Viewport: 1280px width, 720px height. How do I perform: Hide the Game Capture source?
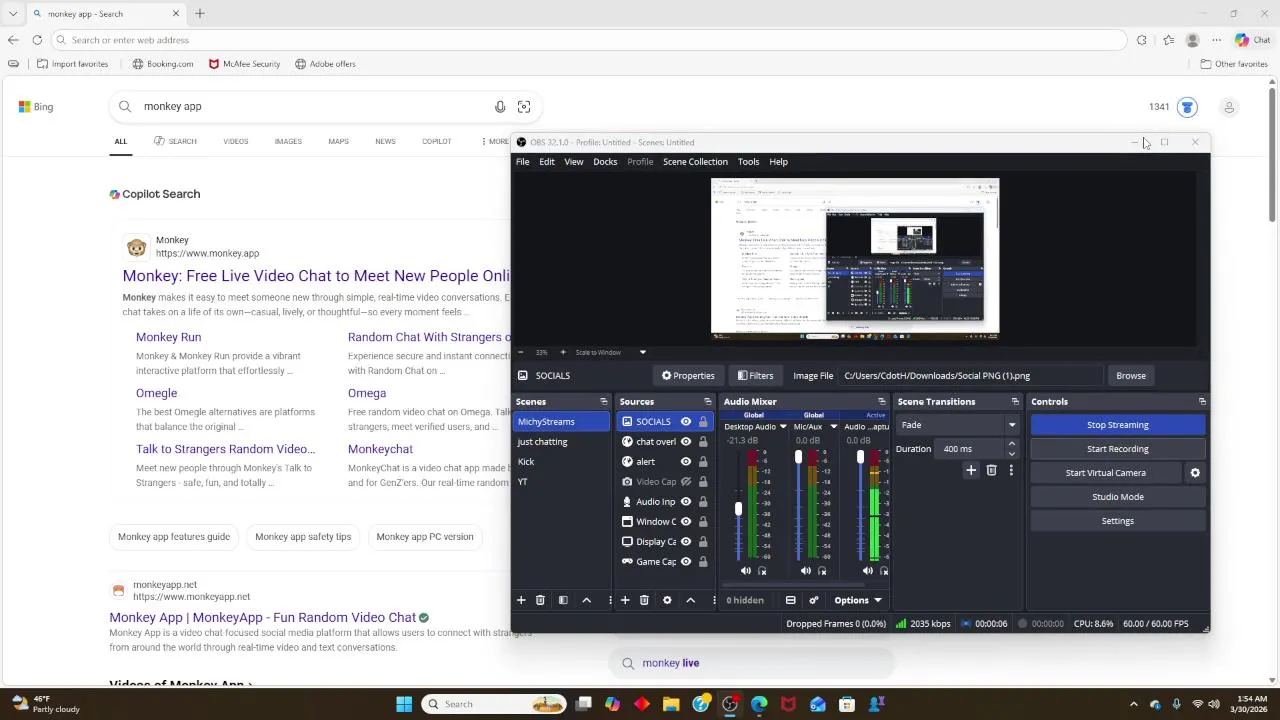686,562
